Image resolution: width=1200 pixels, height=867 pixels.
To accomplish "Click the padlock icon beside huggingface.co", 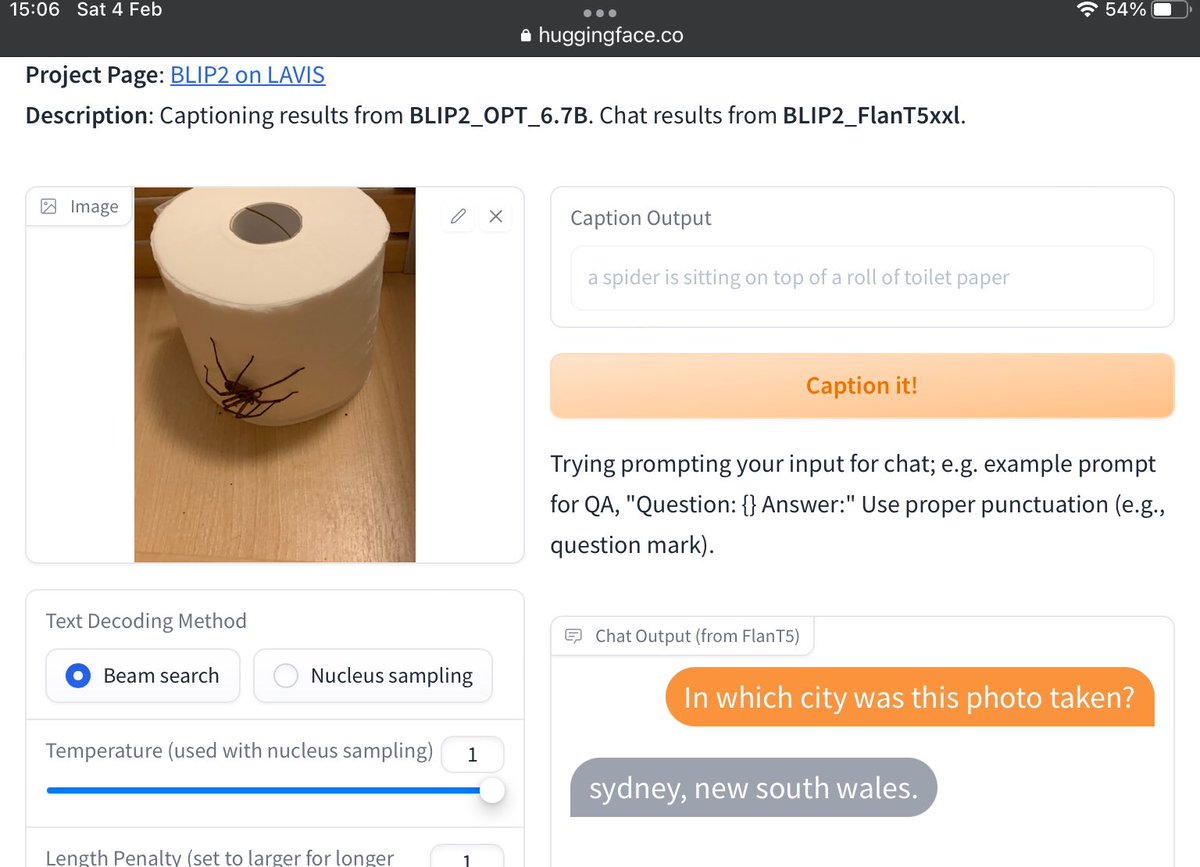I will coord(526,36).
